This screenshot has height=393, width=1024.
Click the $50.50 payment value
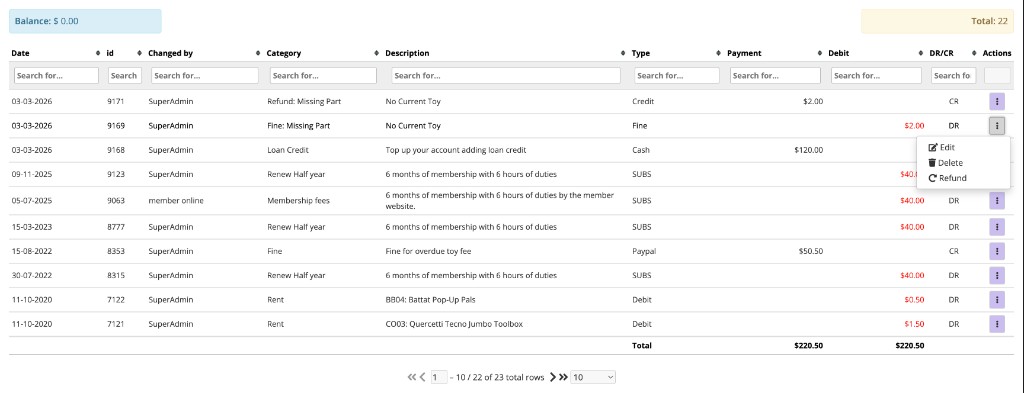pyautogui.click(x=810, y=251)
